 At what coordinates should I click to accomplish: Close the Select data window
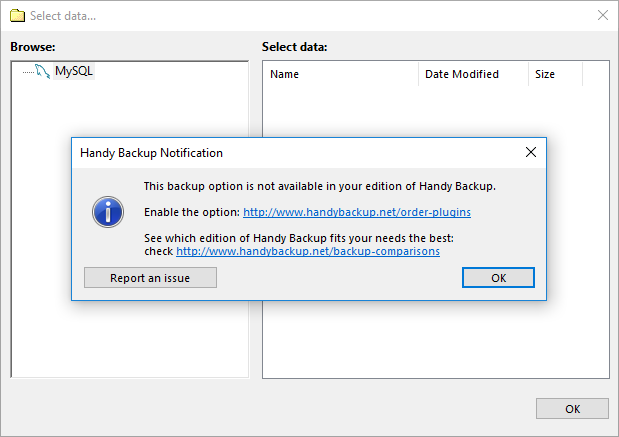point(602,16)
